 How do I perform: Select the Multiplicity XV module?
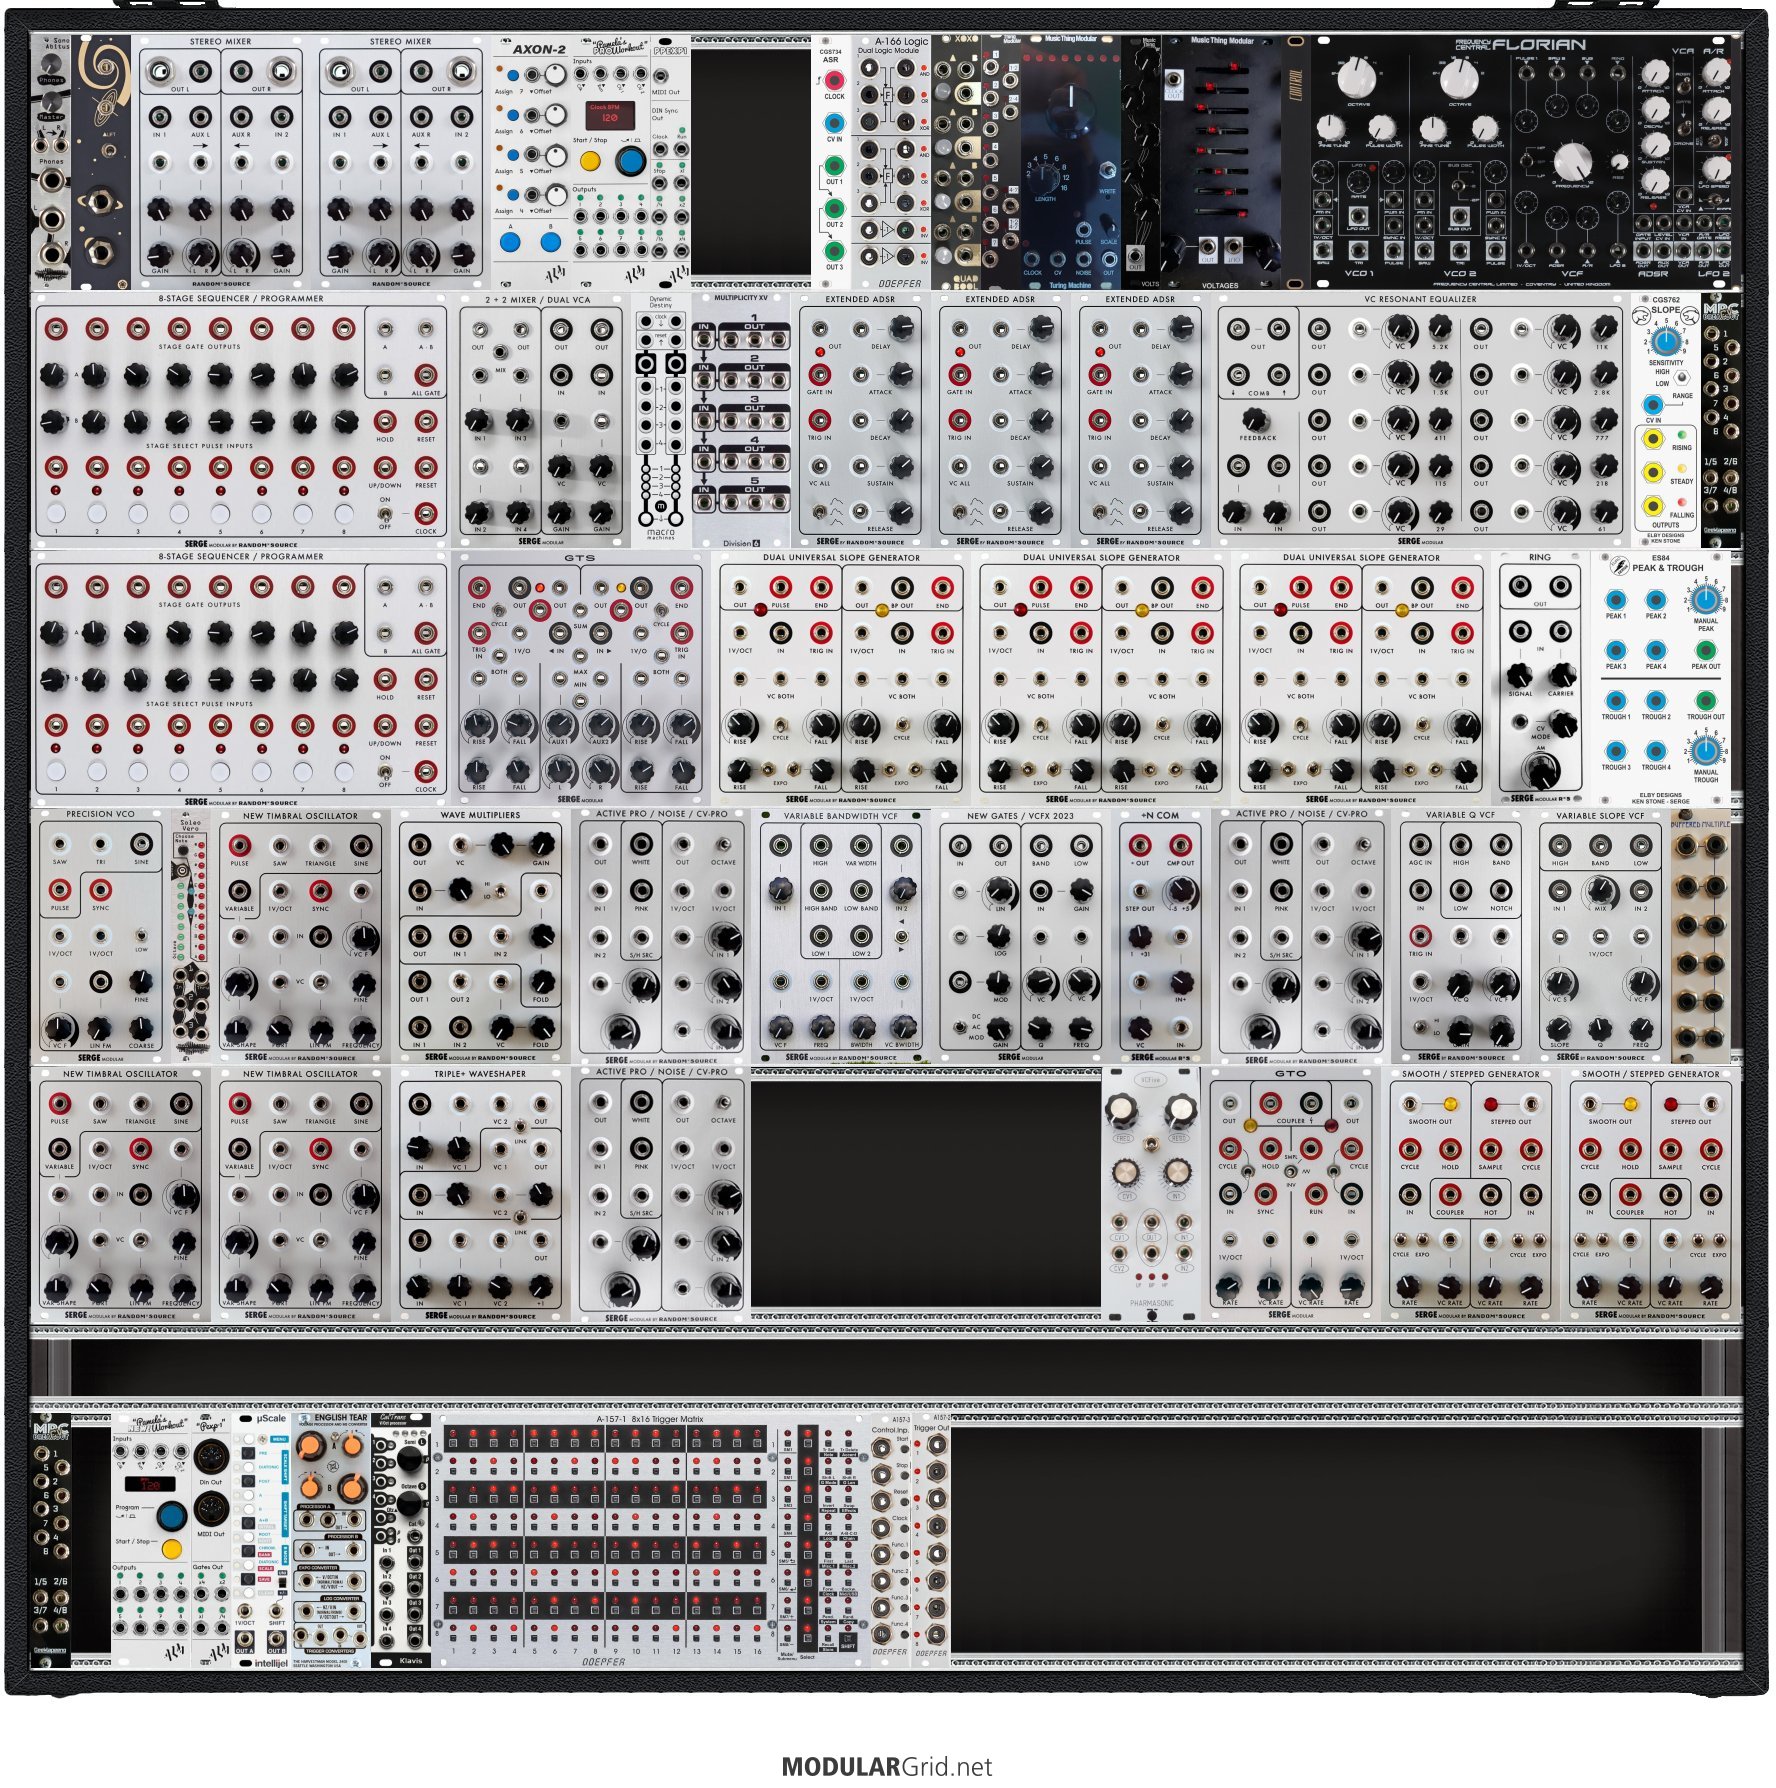741,420
